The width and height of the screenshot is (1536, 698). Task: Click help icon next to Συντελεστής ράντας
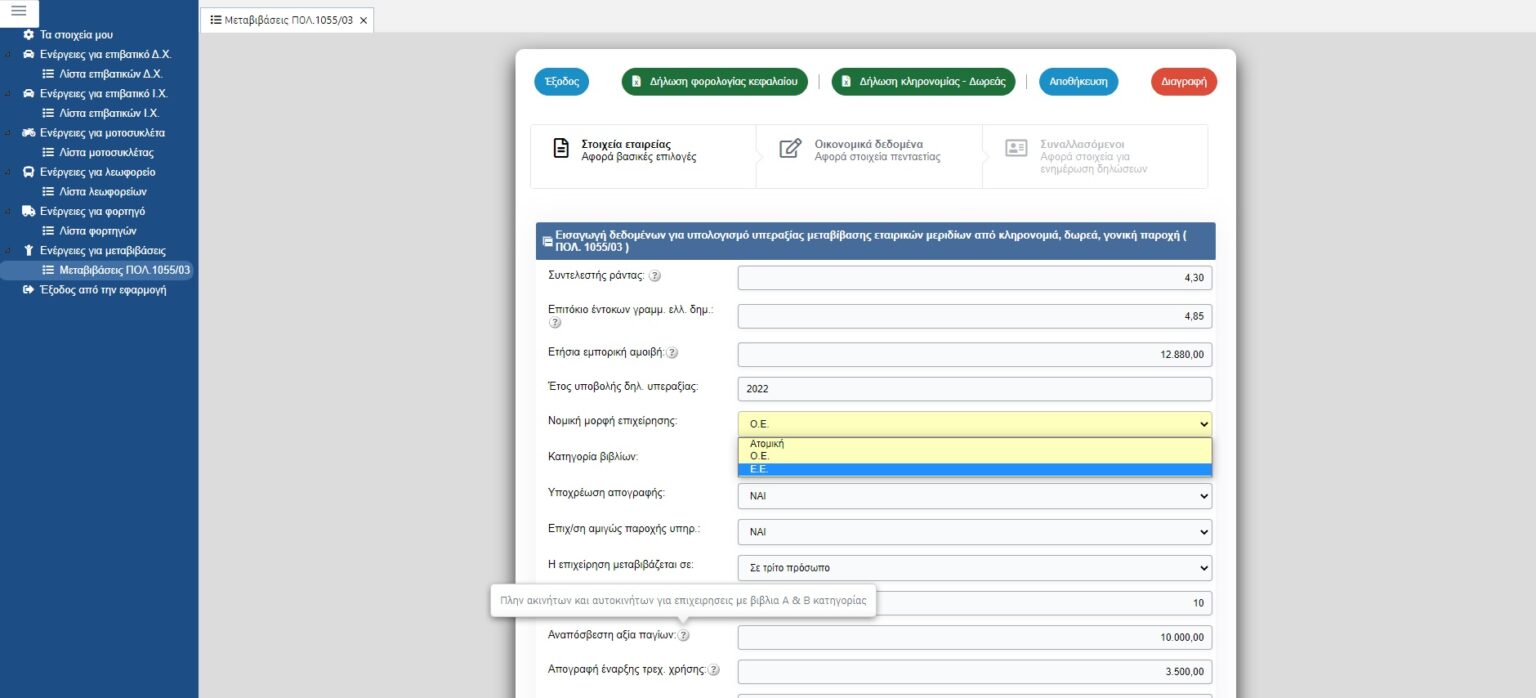655,277
